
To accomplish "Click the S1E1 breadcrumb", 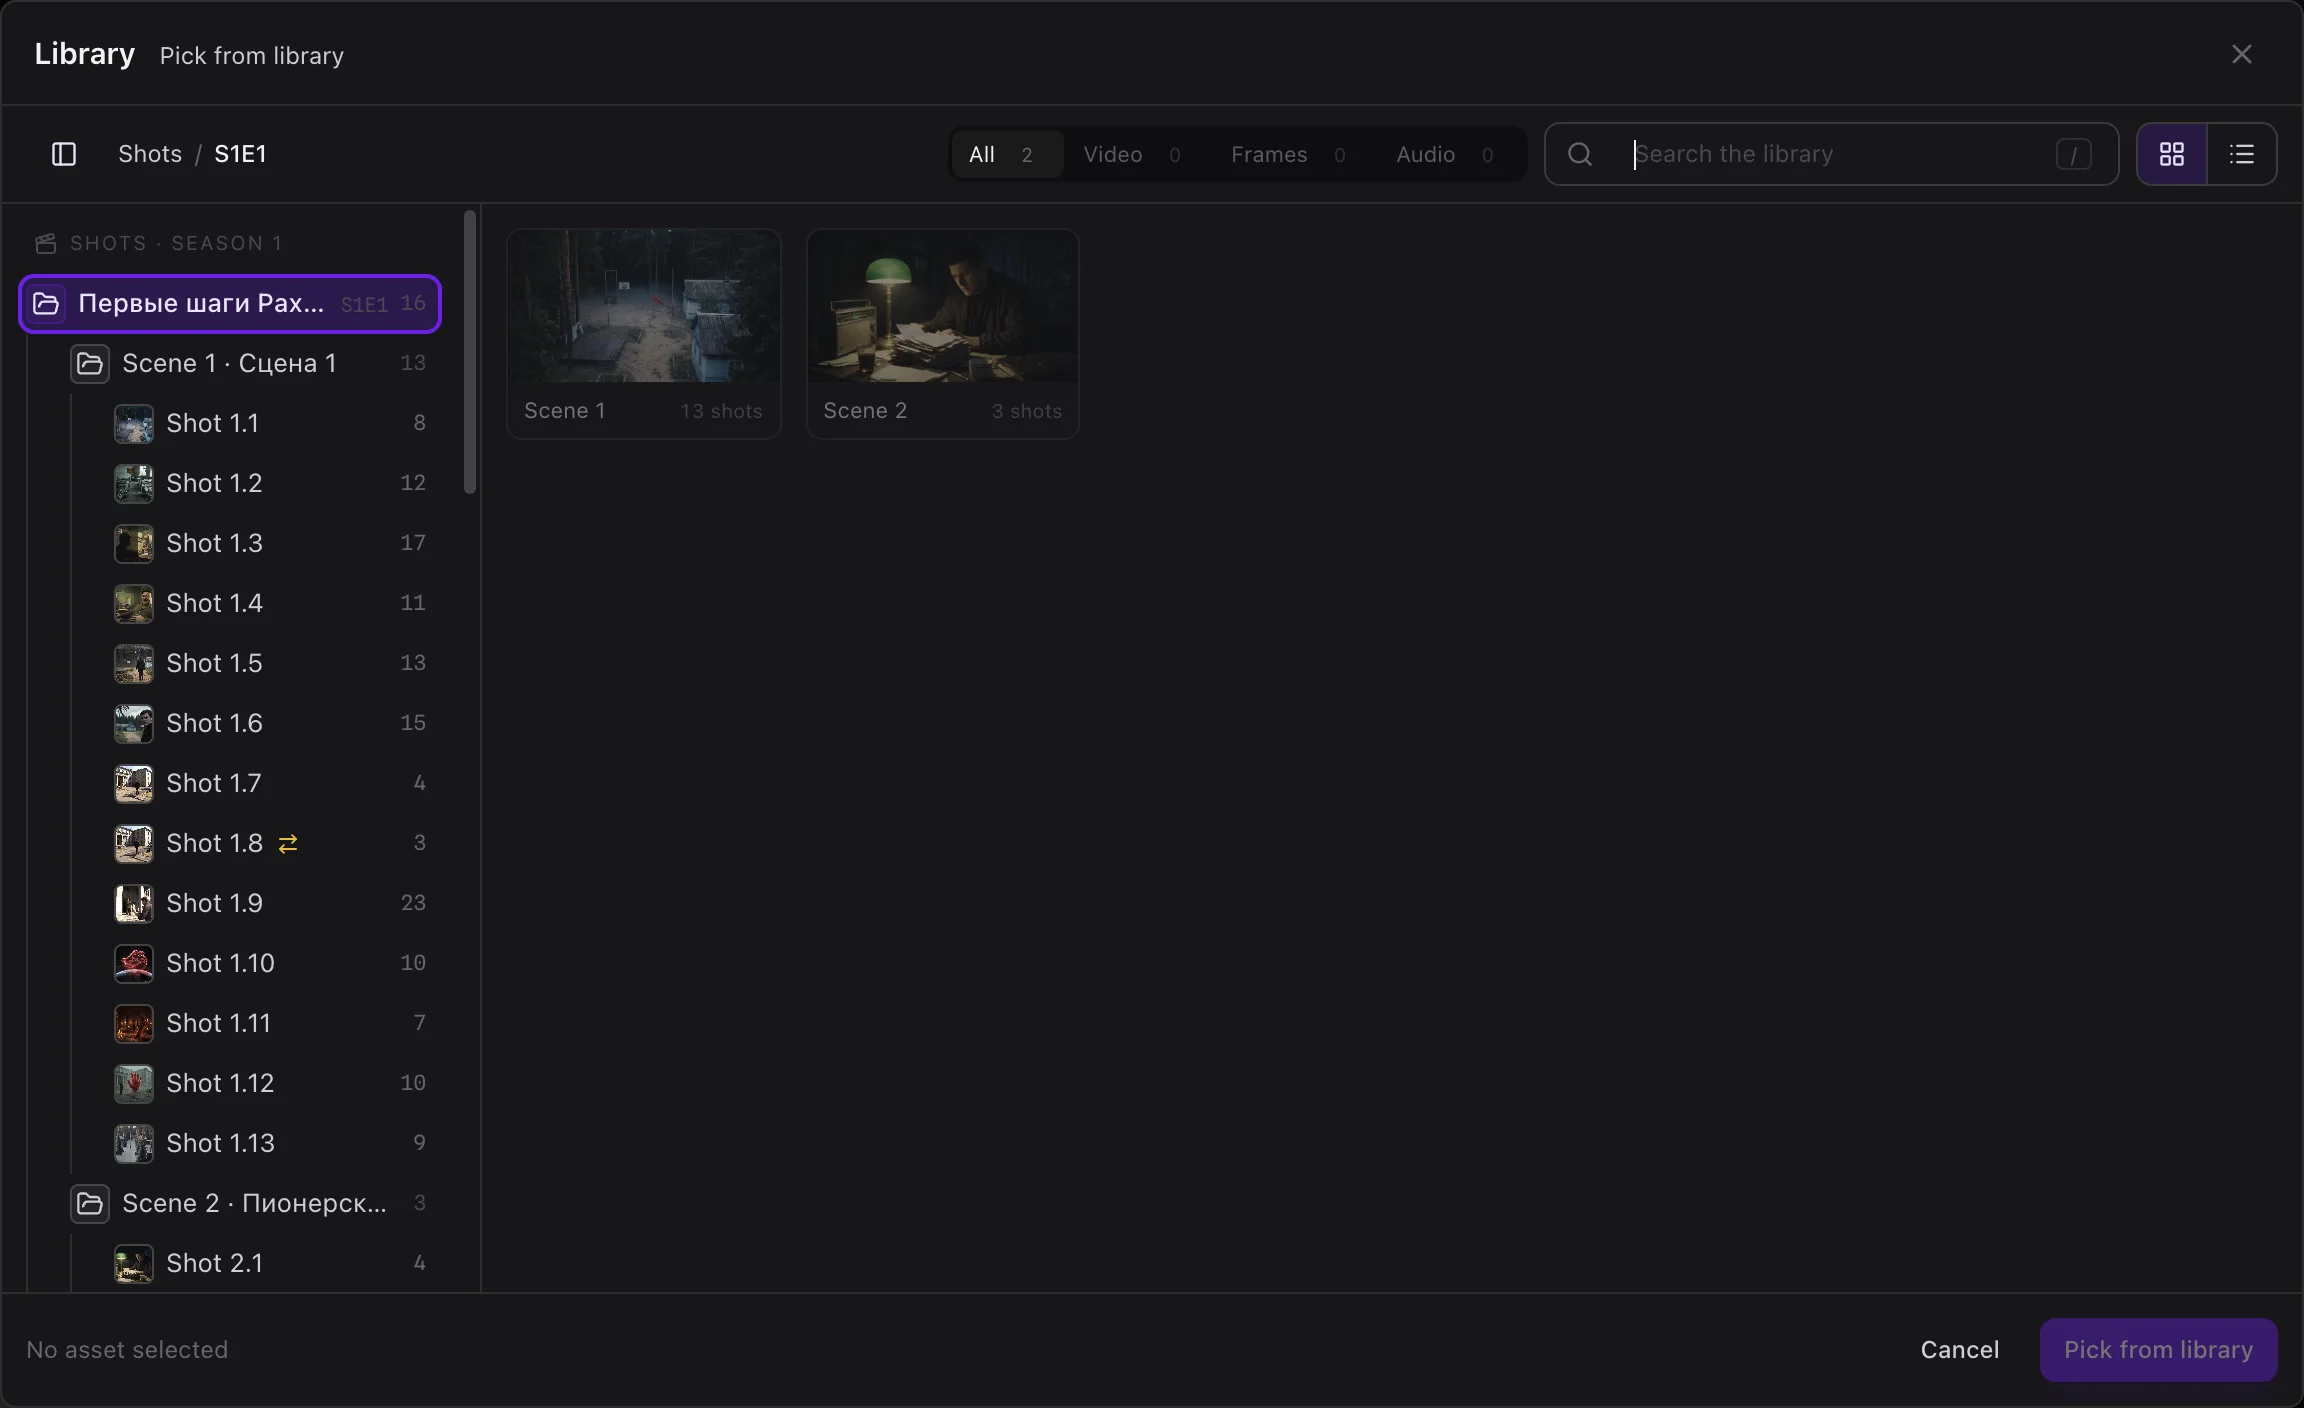I will (x=240, y=154).
